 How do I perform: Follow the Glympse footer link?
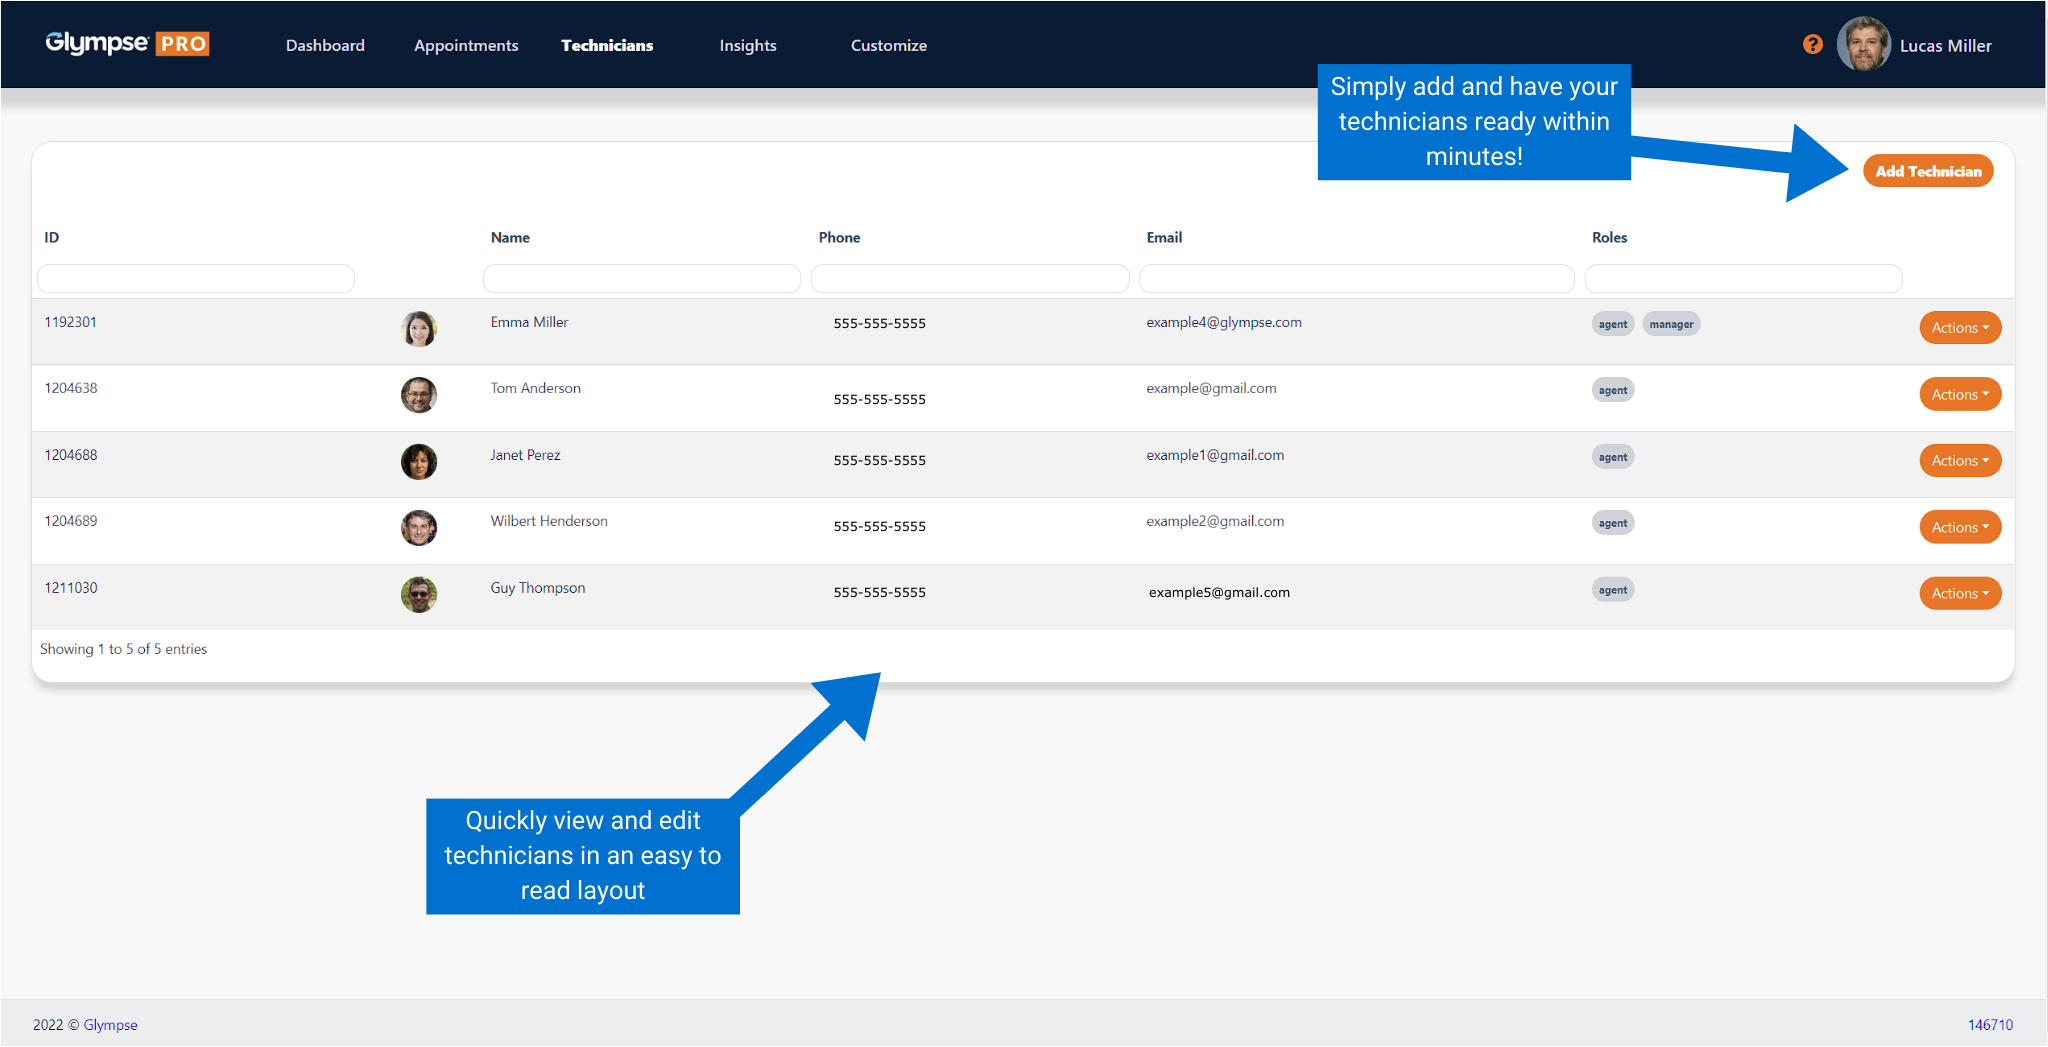(x=110, y=1025)
